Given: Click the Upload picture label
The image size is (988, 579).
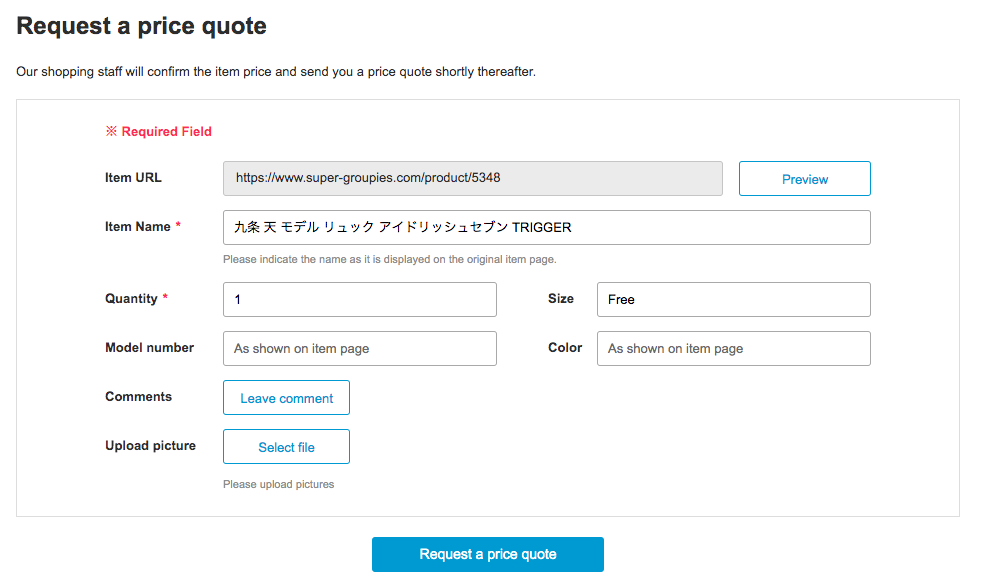Looking at the screenshot, I should [x=151, y=446].
